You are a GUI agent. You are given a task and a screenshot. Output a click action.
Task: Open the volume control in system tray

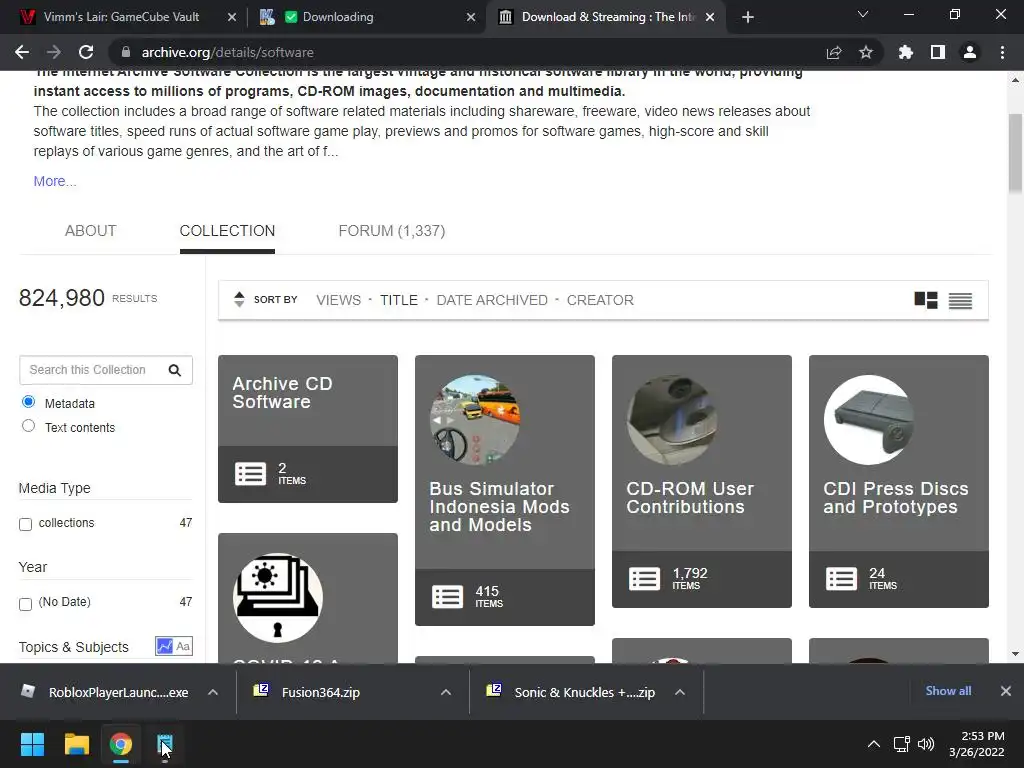click(926, 744)
